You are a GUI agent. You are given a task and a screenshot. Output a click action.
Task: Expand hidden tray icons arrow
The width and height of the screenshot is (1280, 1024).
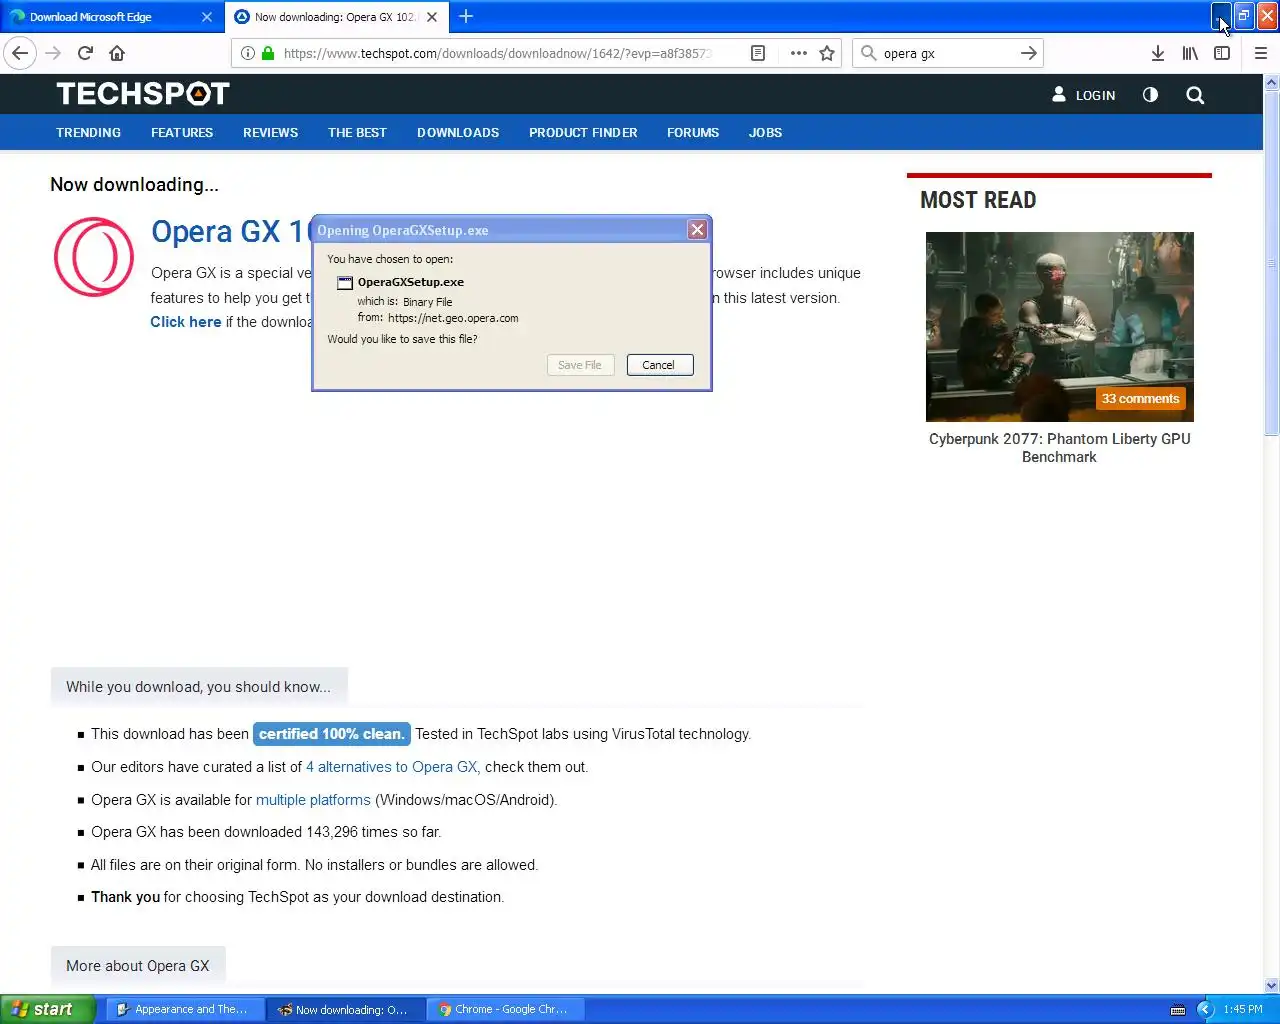click(1205, 1009)
